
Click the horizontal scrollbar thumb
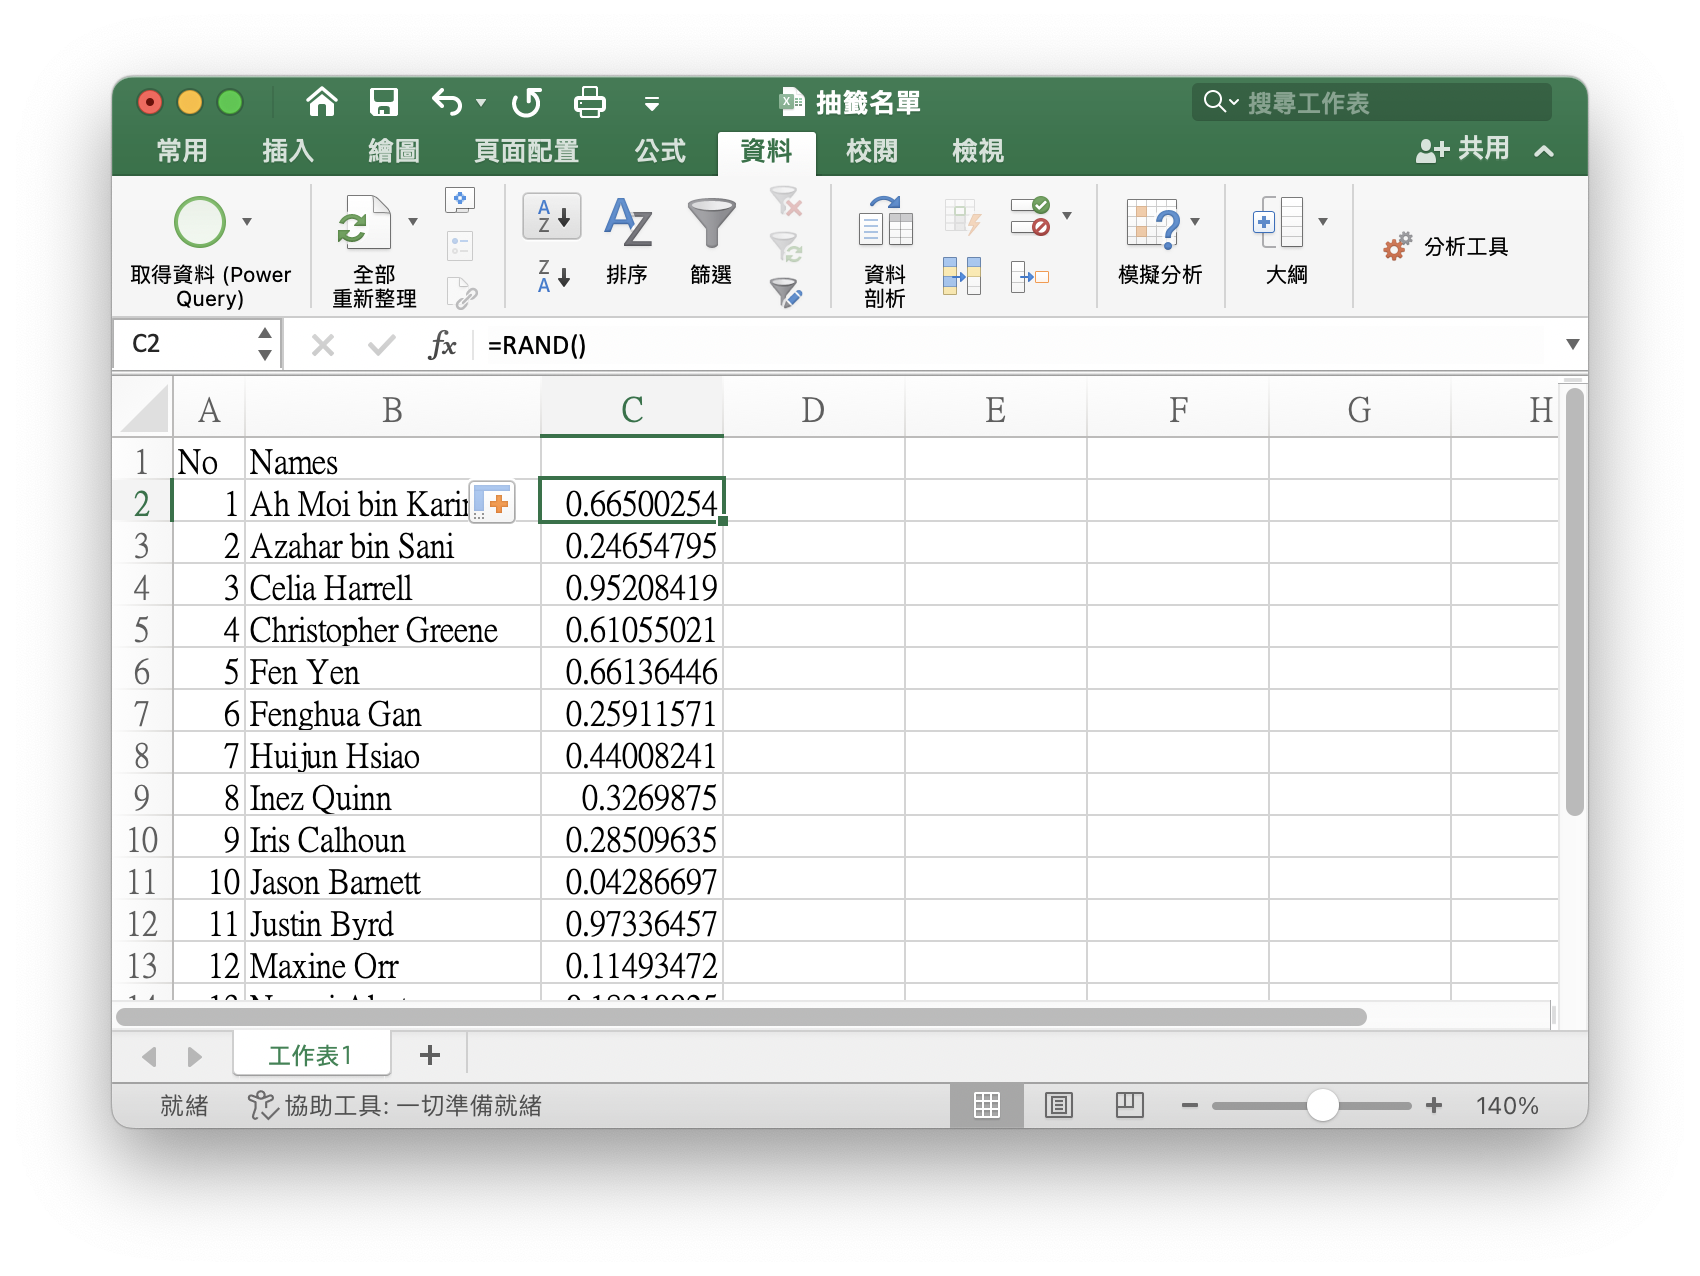point(741,1017)
